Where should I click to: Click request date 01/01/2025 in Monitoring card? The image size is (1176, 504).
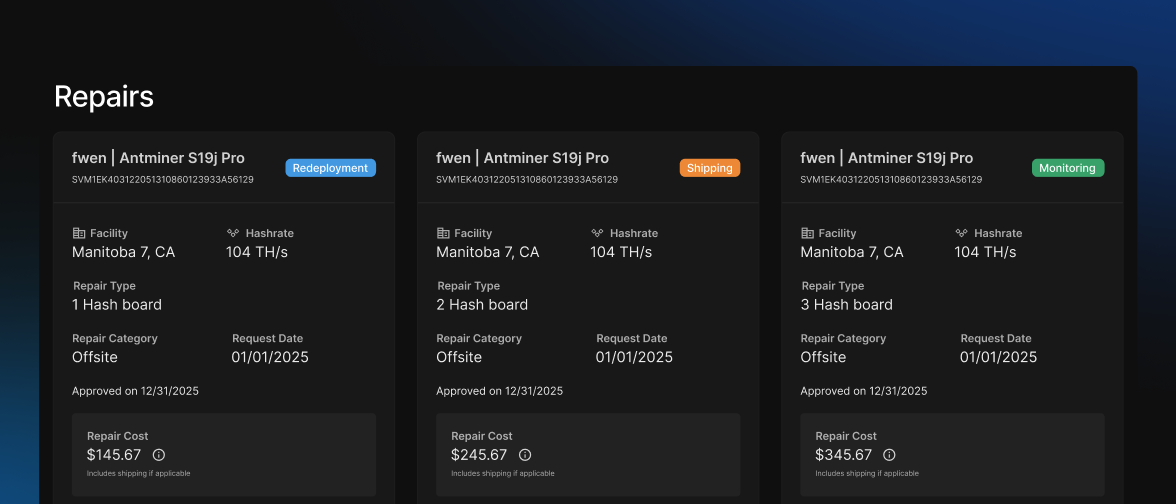pos(999,357)
